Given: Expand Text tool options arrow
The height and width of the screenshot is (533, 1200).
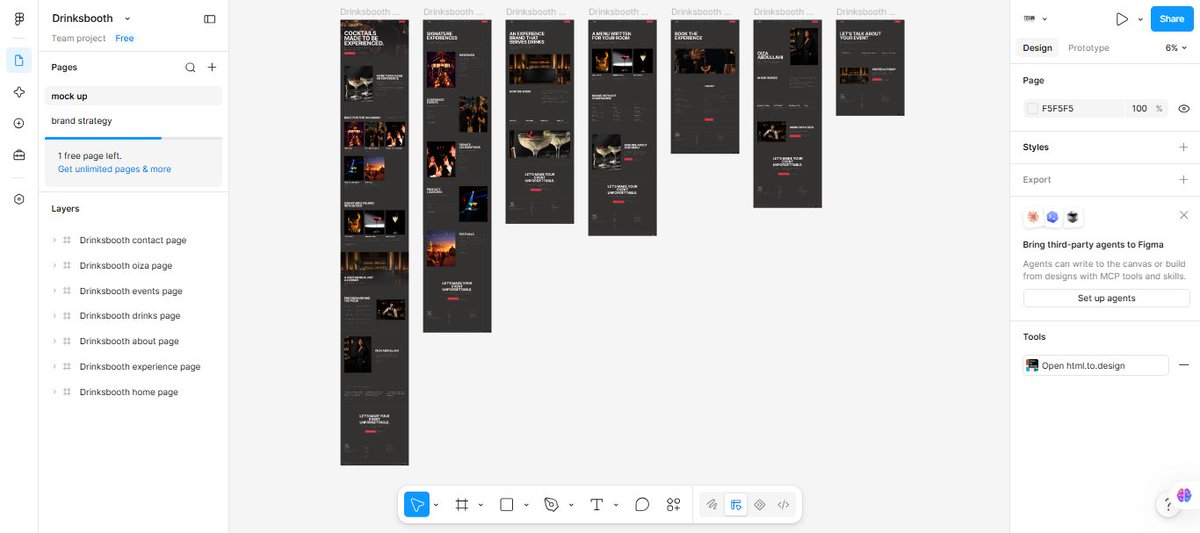Looking at the screenshot, I should coord(616,505).
